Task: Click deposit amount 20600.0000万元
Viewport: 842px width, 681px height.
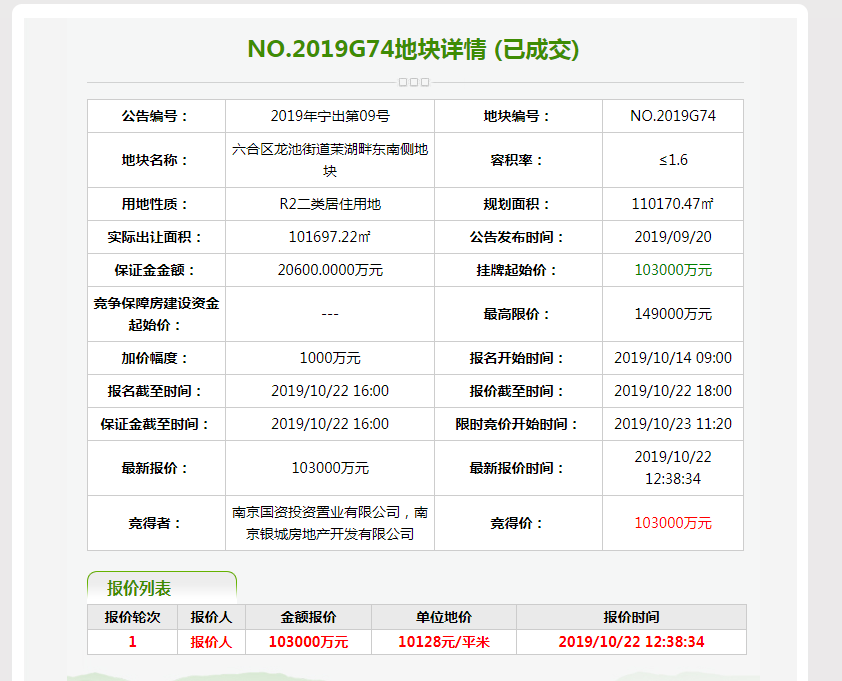Action: click(330, 270)
